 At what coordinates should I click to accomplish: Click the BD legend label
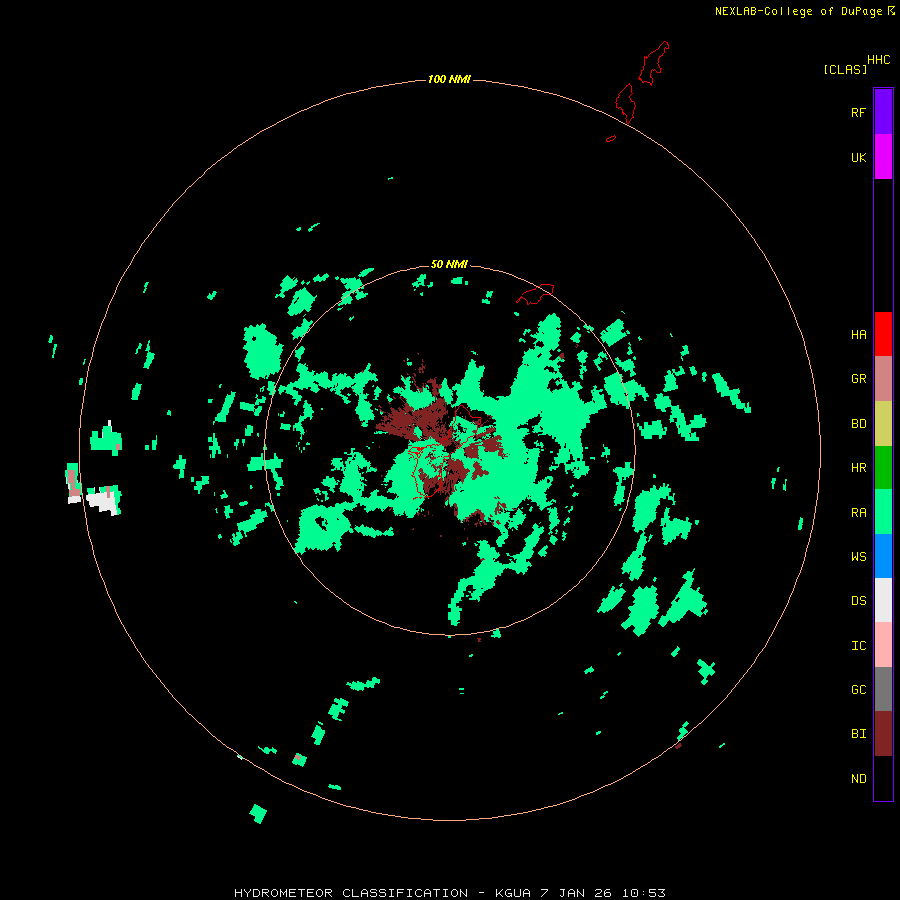click(x=858, y=424)
